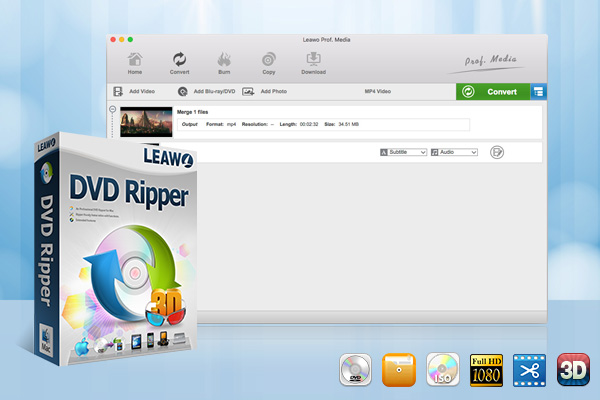Open the Home section
600x400 pixels.
pyautogui.click(x=135, y=63)
